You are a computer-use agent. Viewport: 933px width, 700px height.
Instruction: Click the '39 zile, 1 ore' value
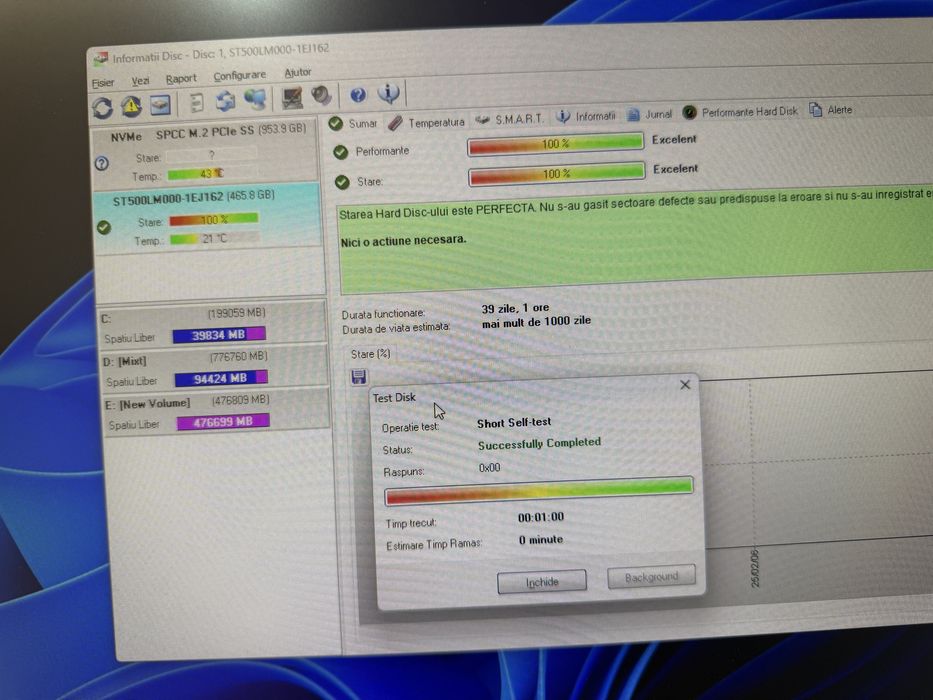(x=515, y=308)
